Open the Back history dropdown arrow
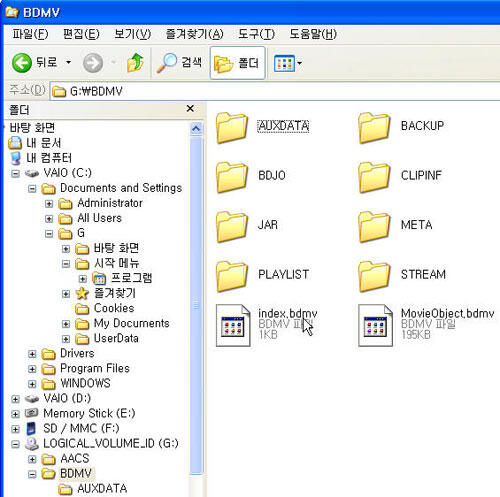The width and height of the screenshot is (500, 497). 68,62
